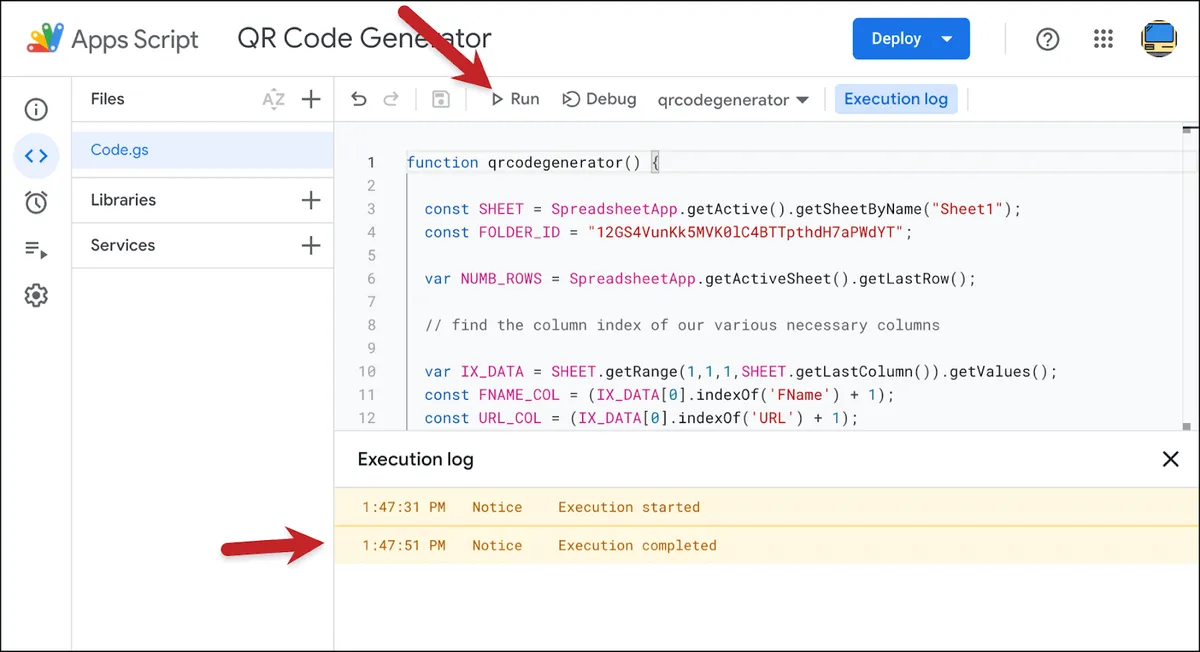1200x652 pixels.
Task: Close the Execution log panel
Action: [x=1170, y=459]
